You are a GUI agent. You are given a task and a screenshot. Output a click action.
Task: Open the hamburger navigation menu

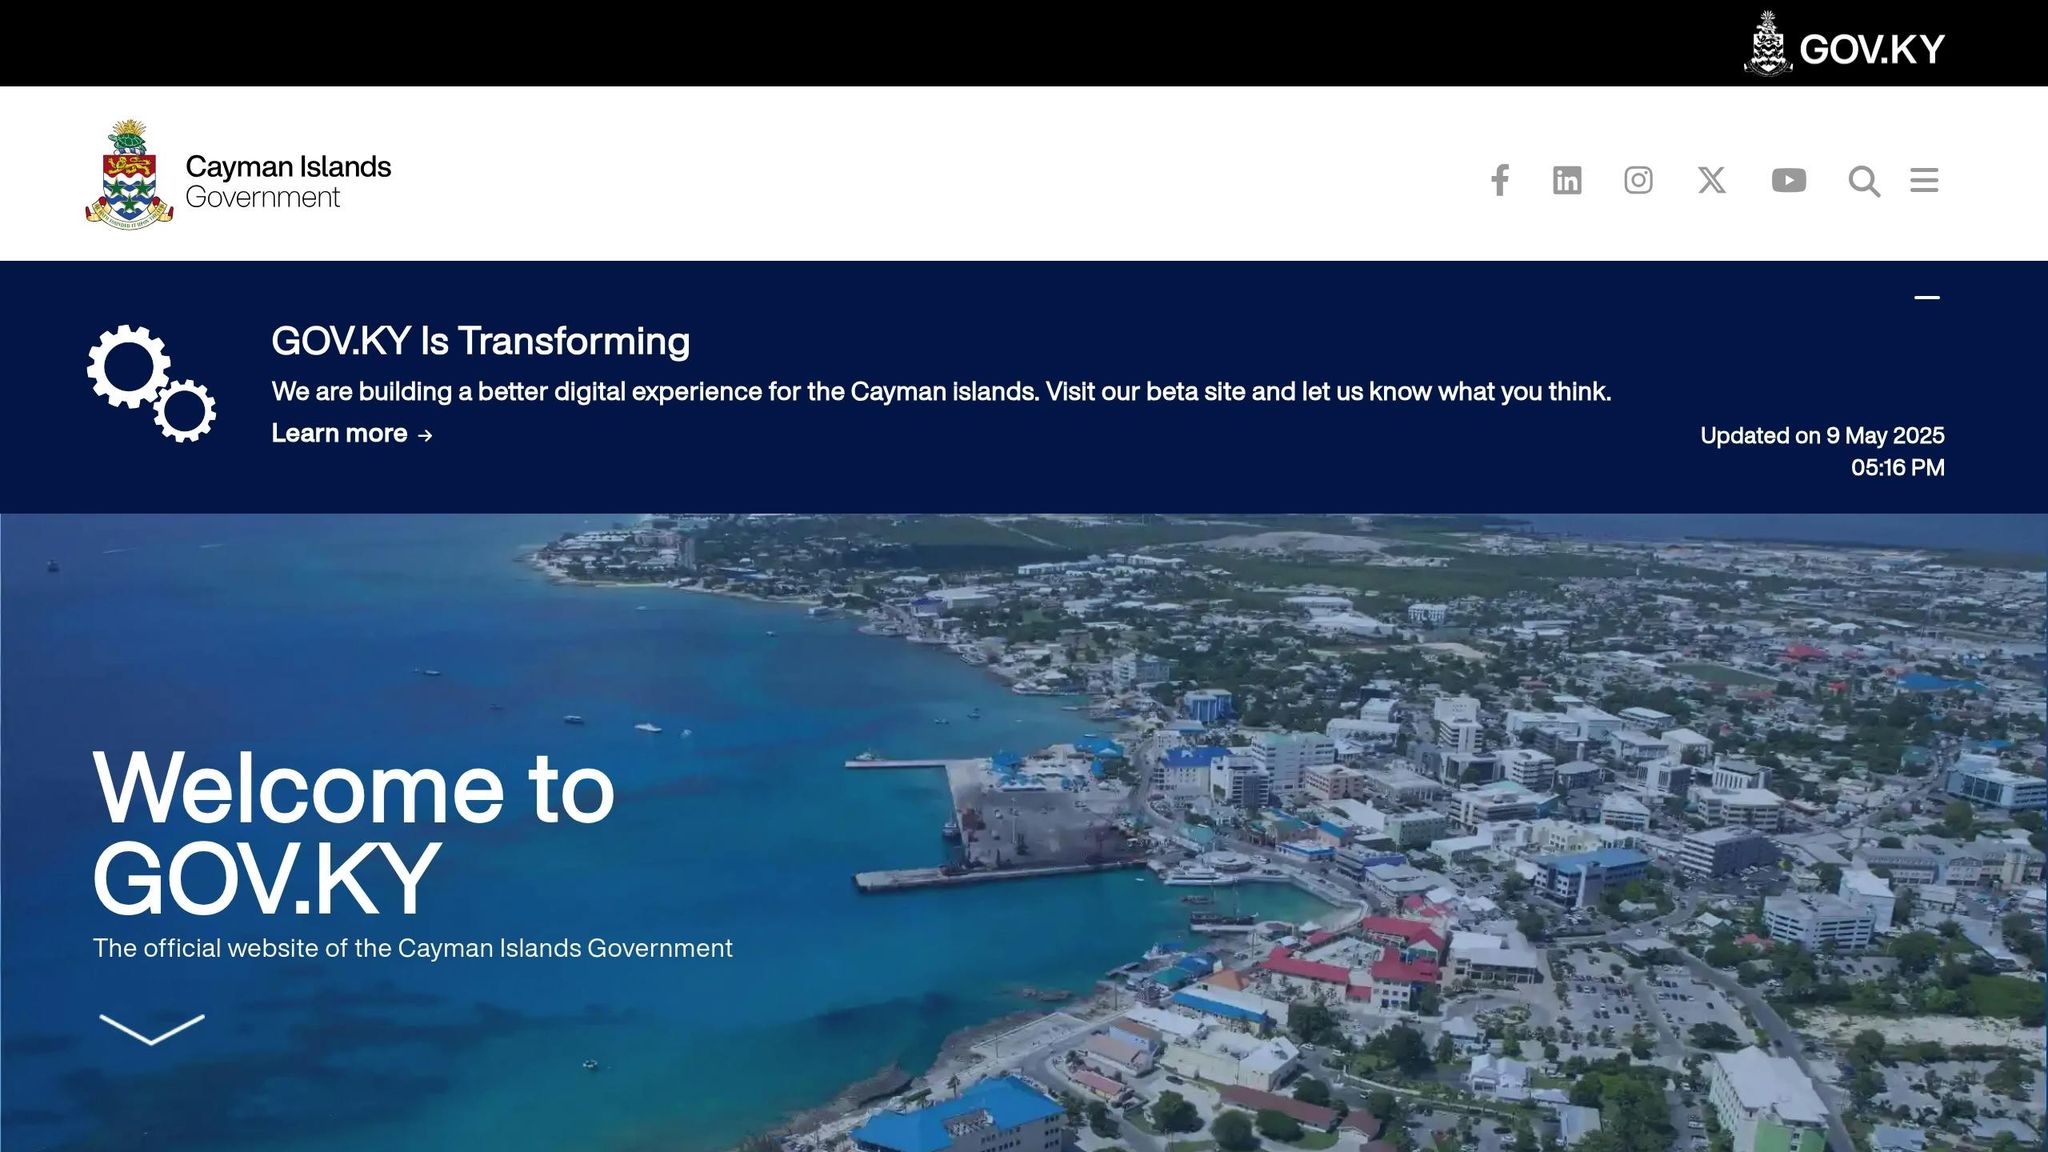pyautogui.click(x=1924, y=180)
